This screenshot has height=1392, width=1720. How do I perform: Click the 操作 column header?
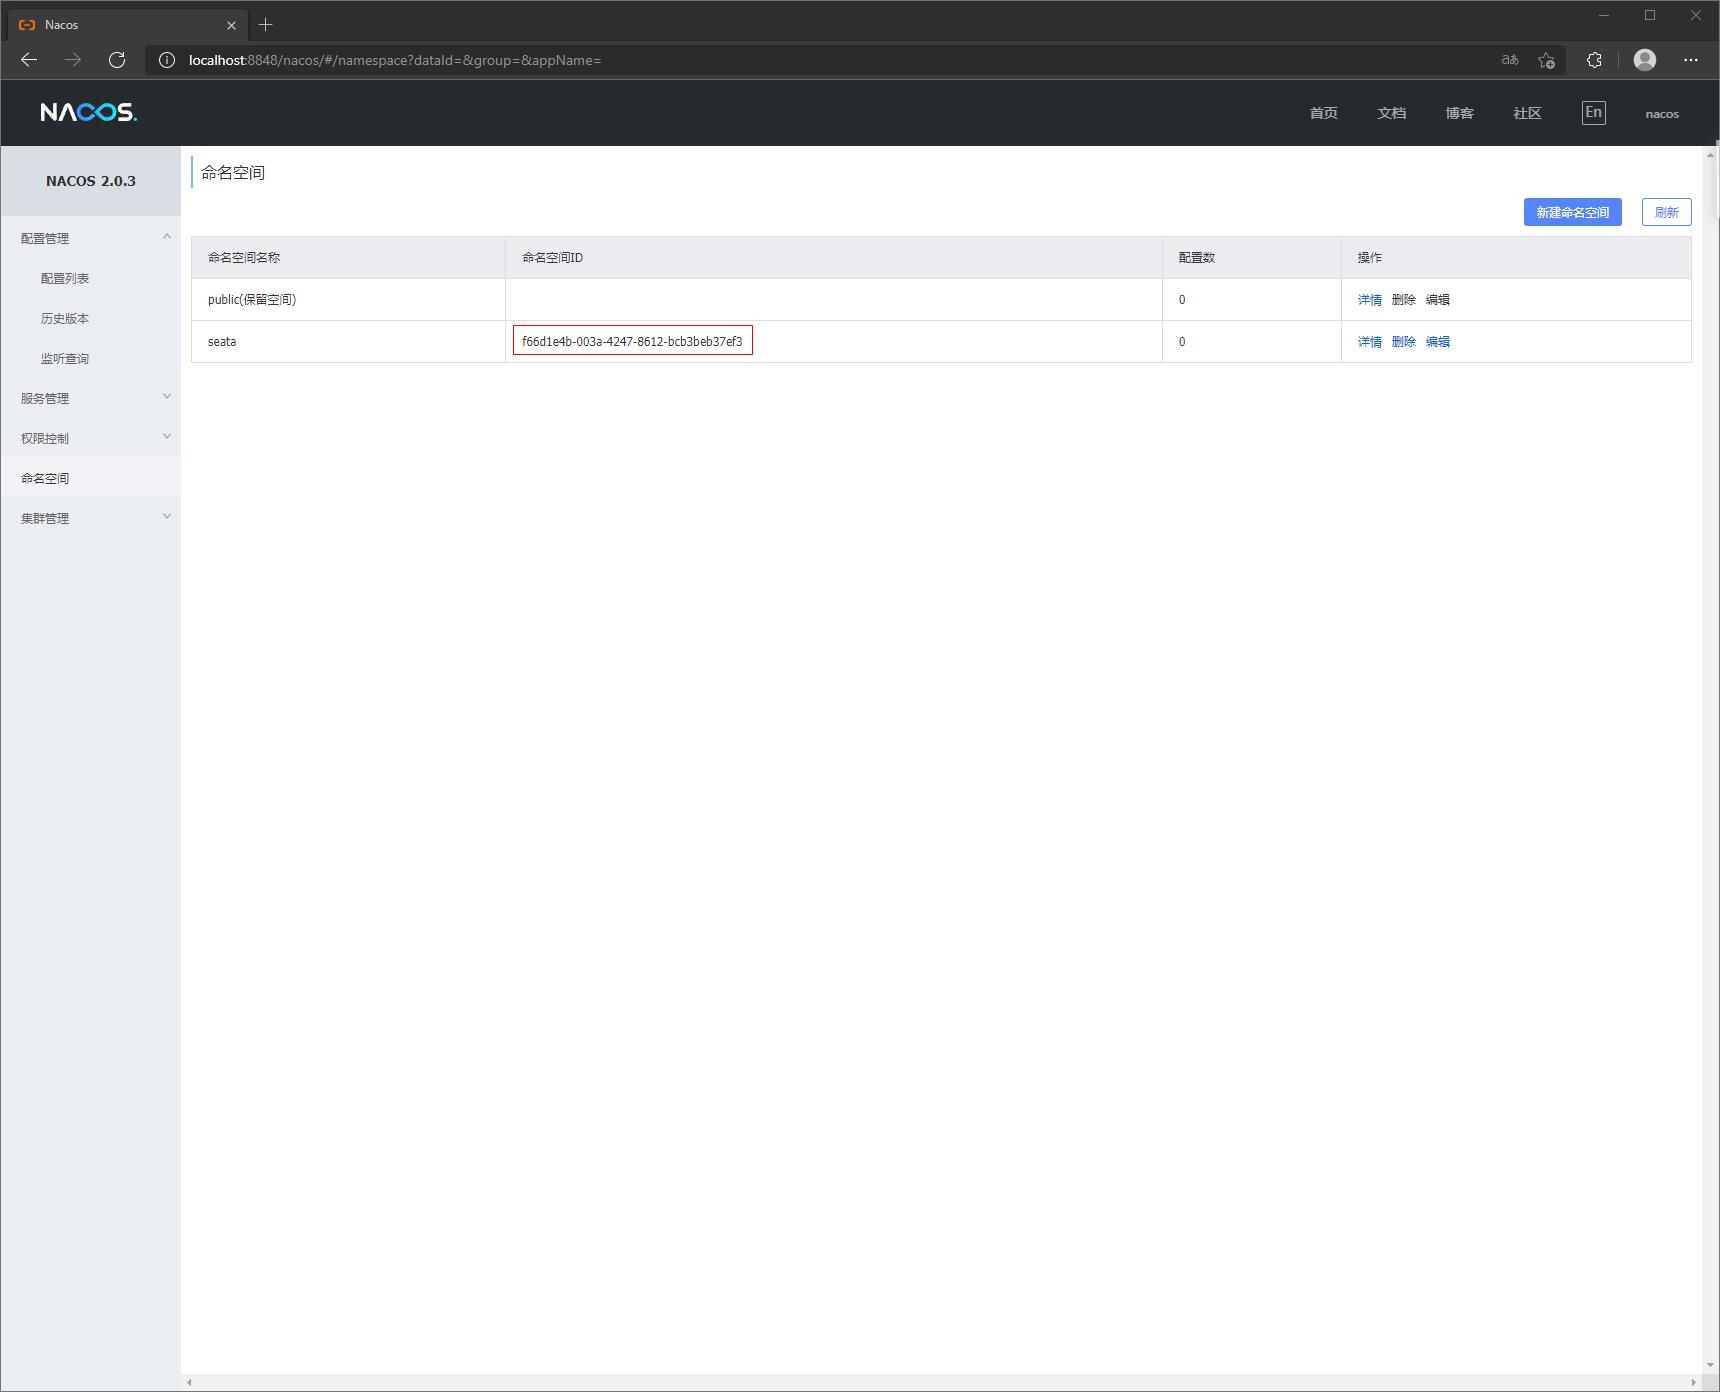point(1516,258)
